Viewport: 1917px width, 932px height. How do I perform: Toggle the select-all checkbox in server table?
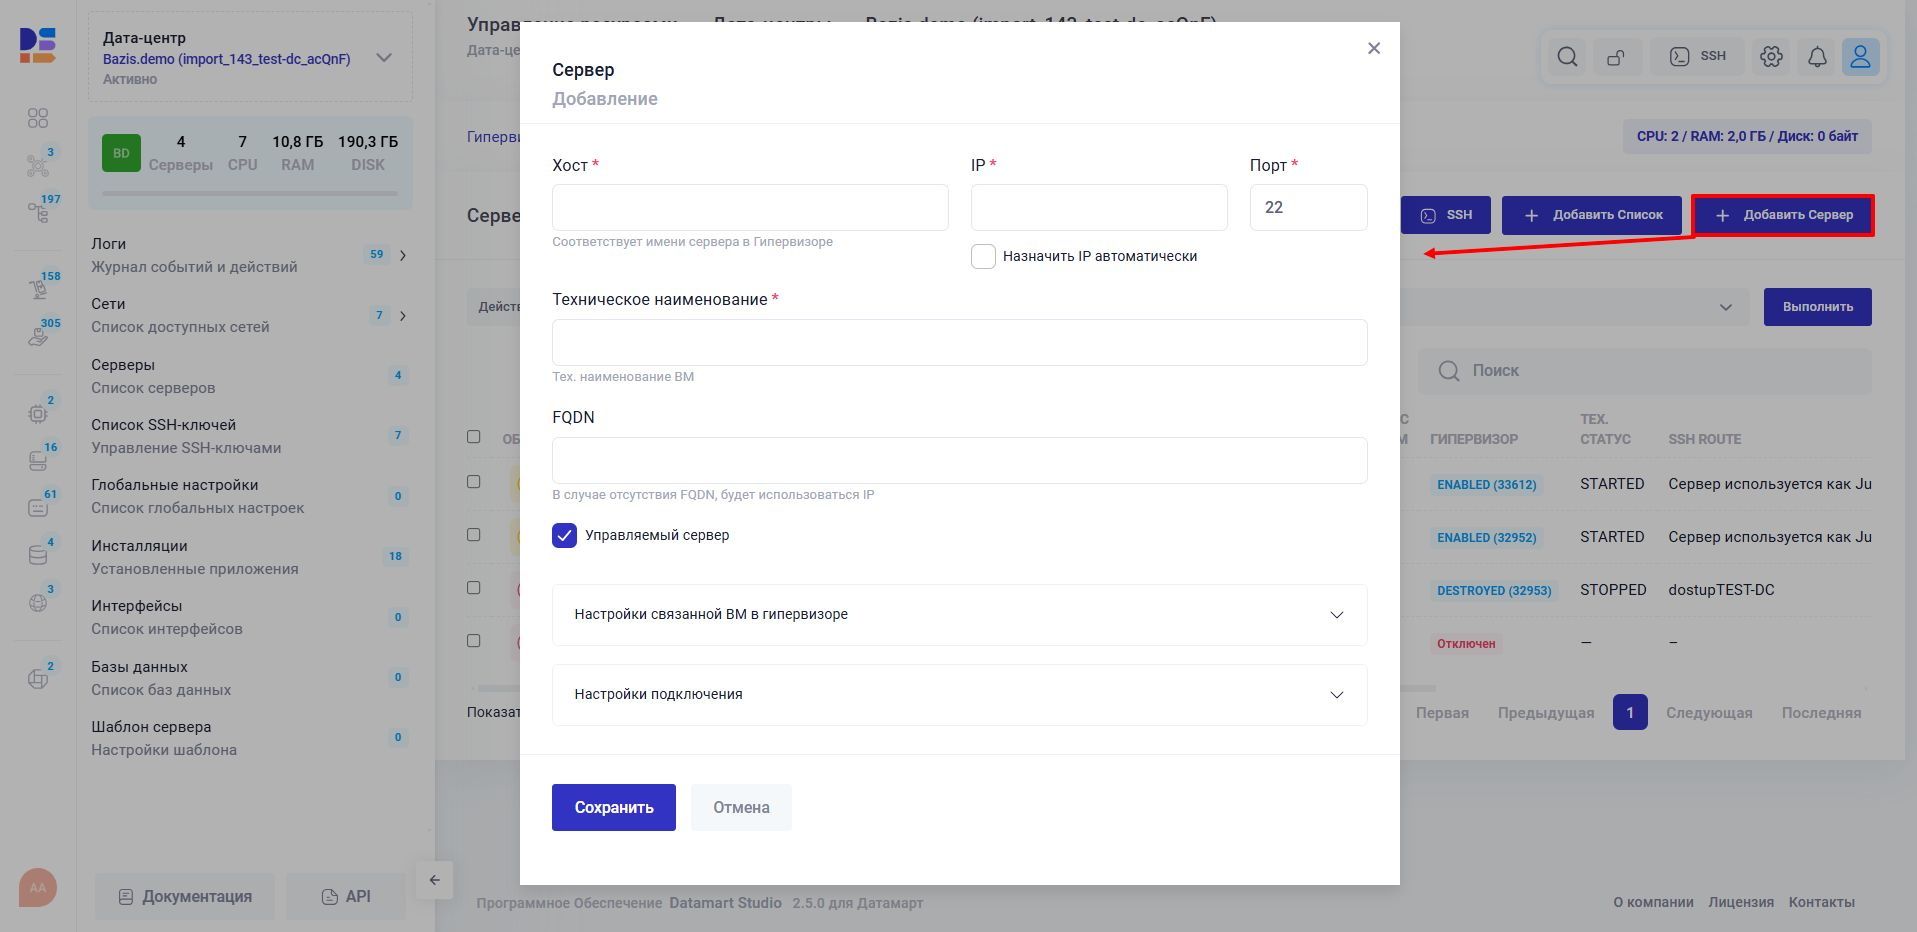coord(473,436)
